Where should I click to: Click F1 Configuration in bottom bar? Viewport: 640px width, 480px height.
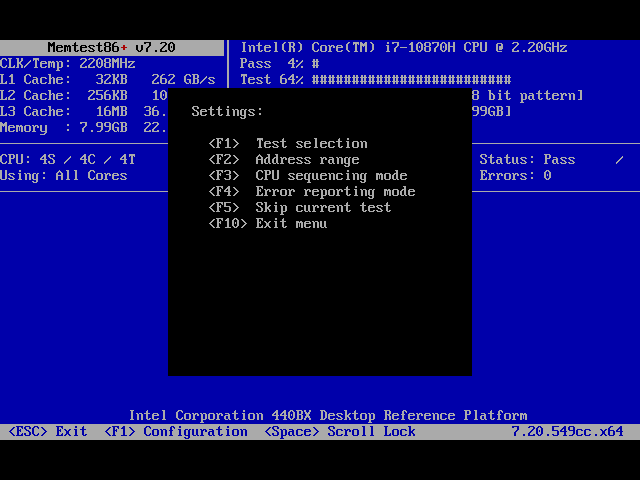pos(176,431)
